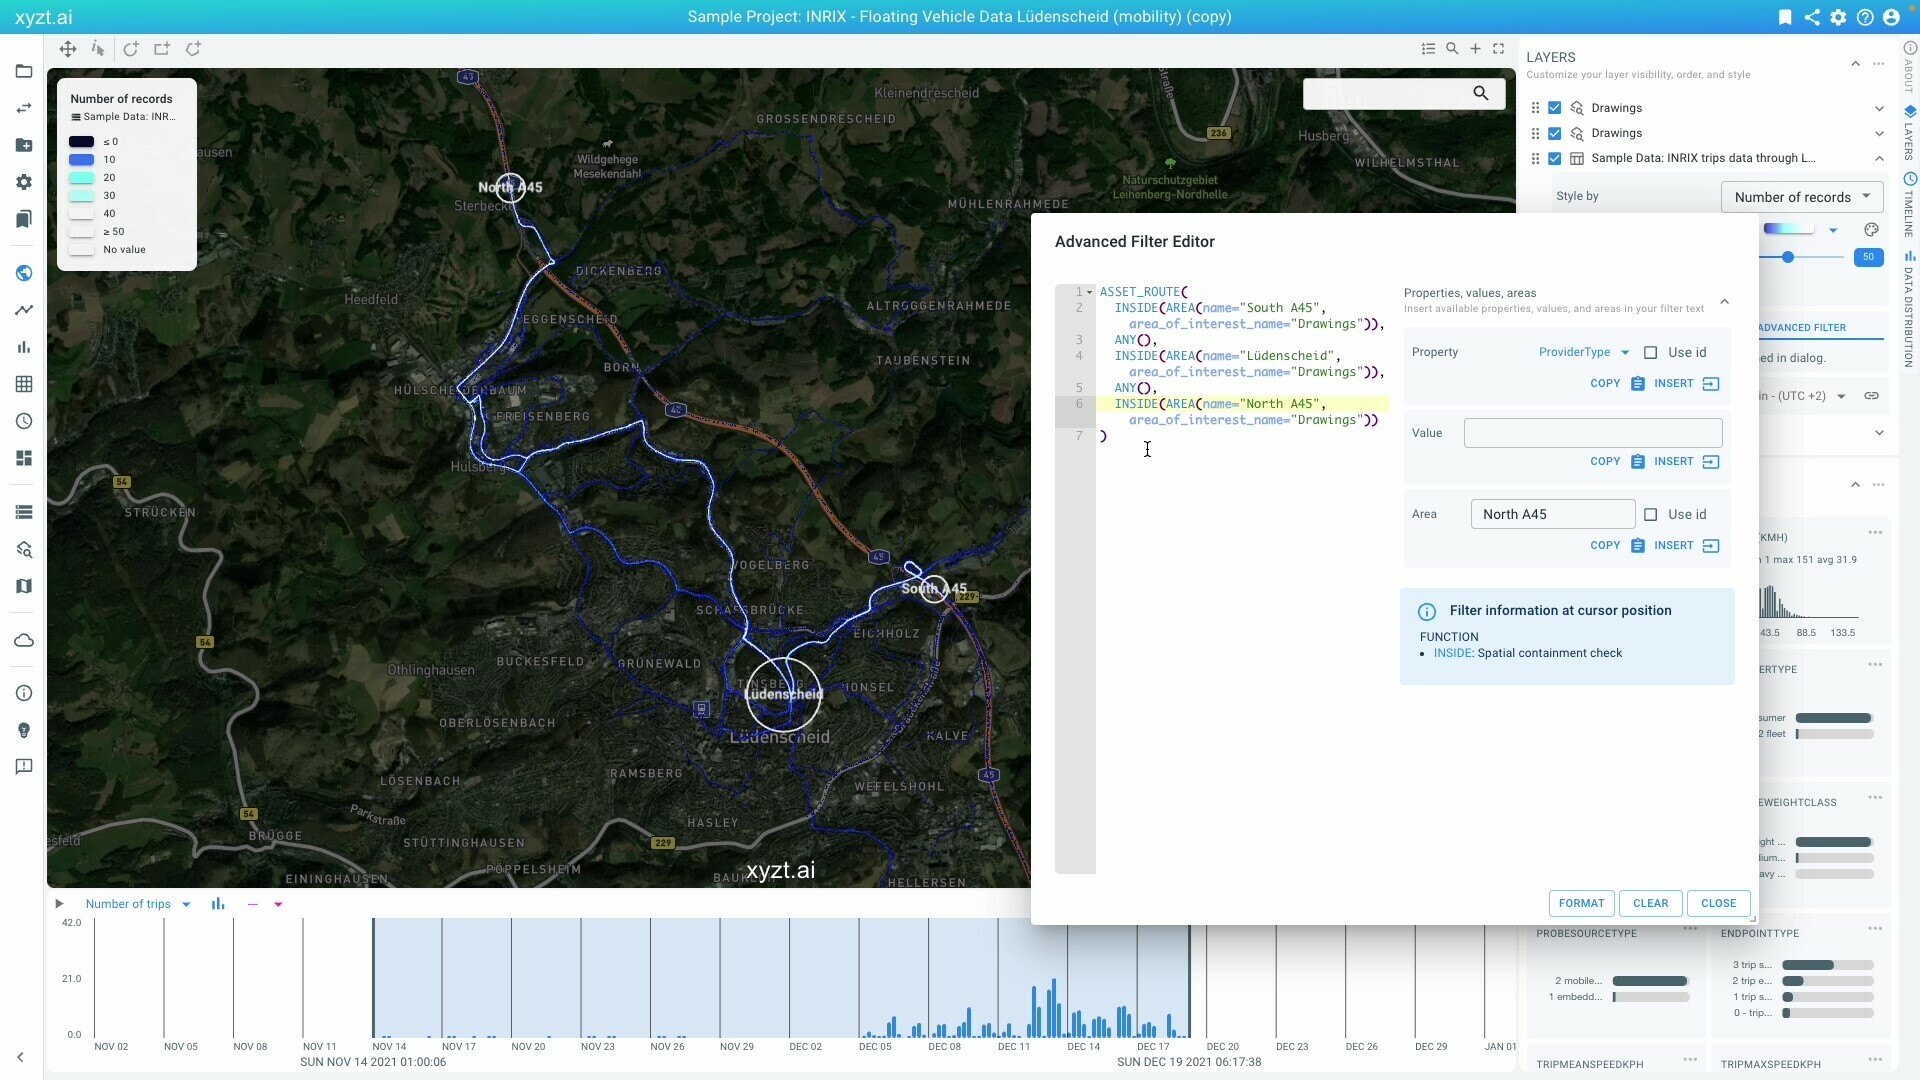Open the user account icon

click(1891, 17)
